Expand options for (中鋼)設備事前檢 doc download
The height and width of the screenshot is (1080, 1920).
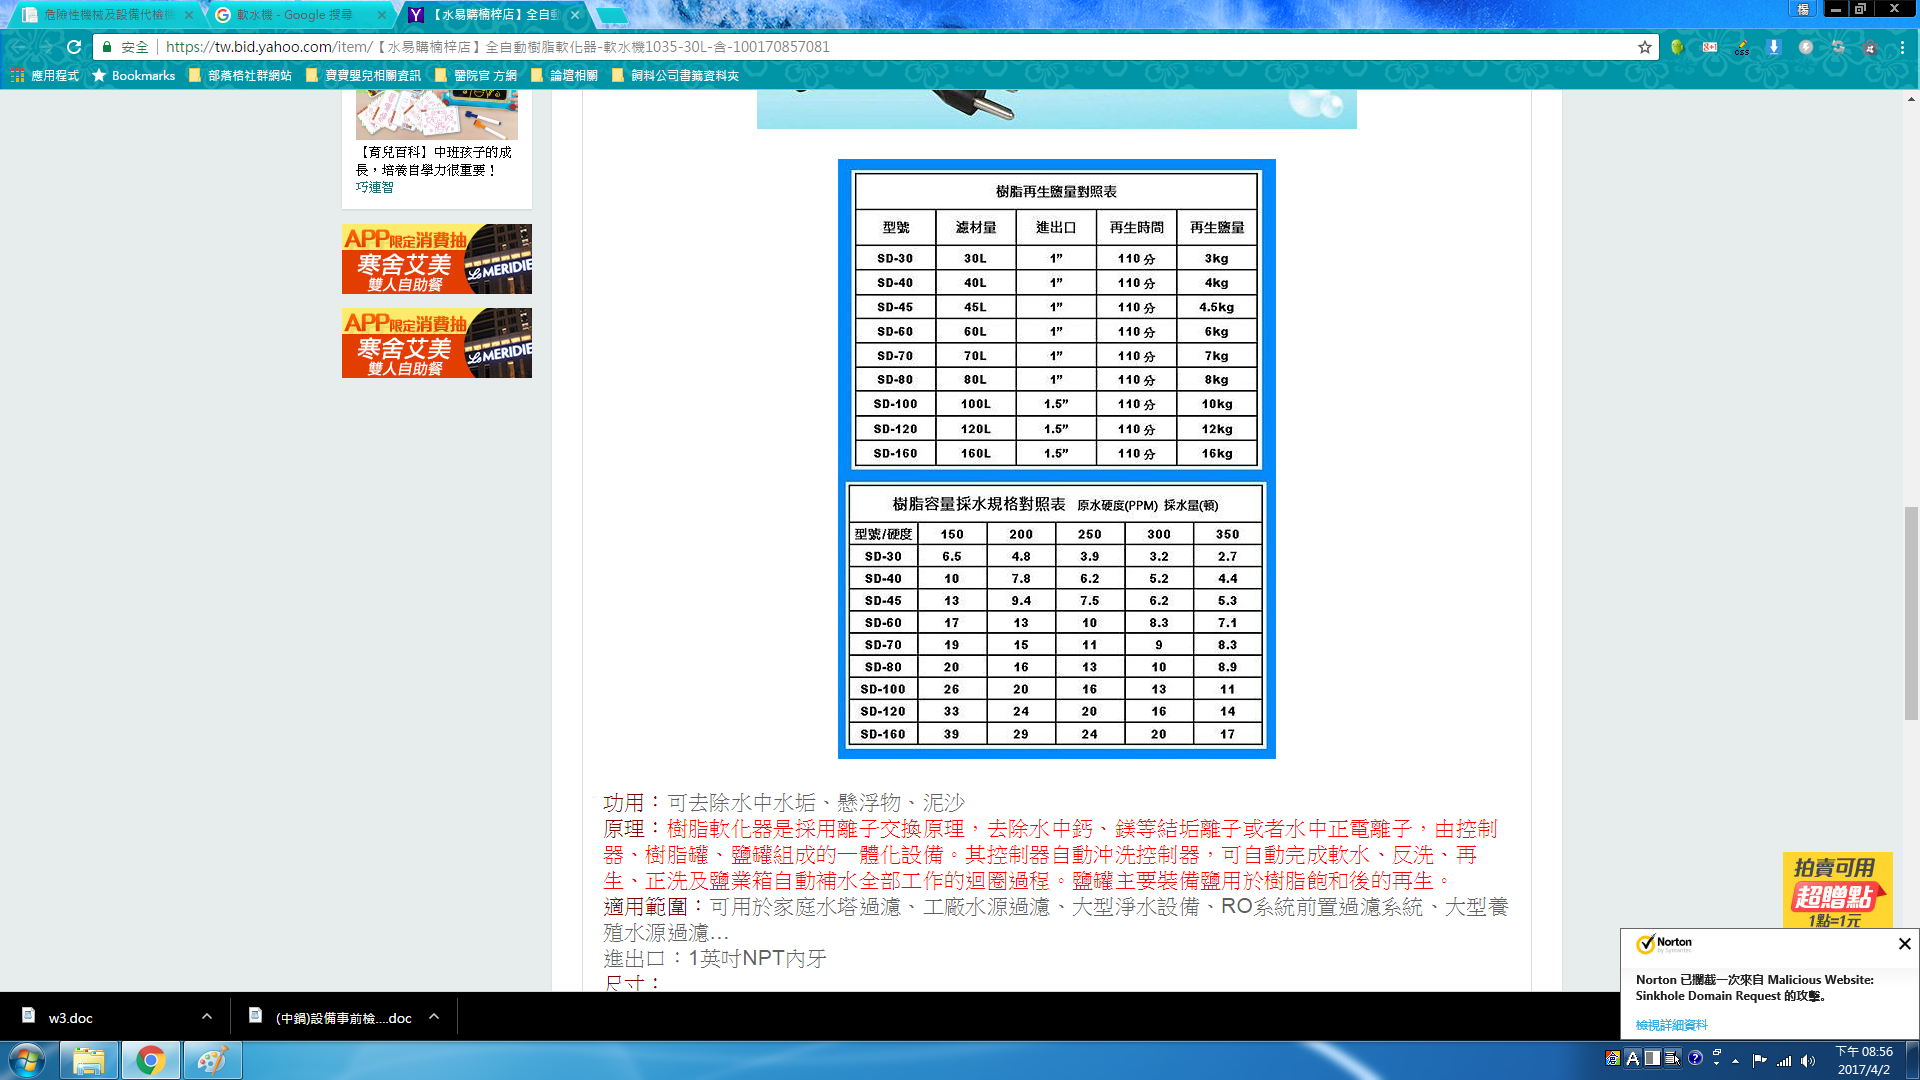point(434,1017)
